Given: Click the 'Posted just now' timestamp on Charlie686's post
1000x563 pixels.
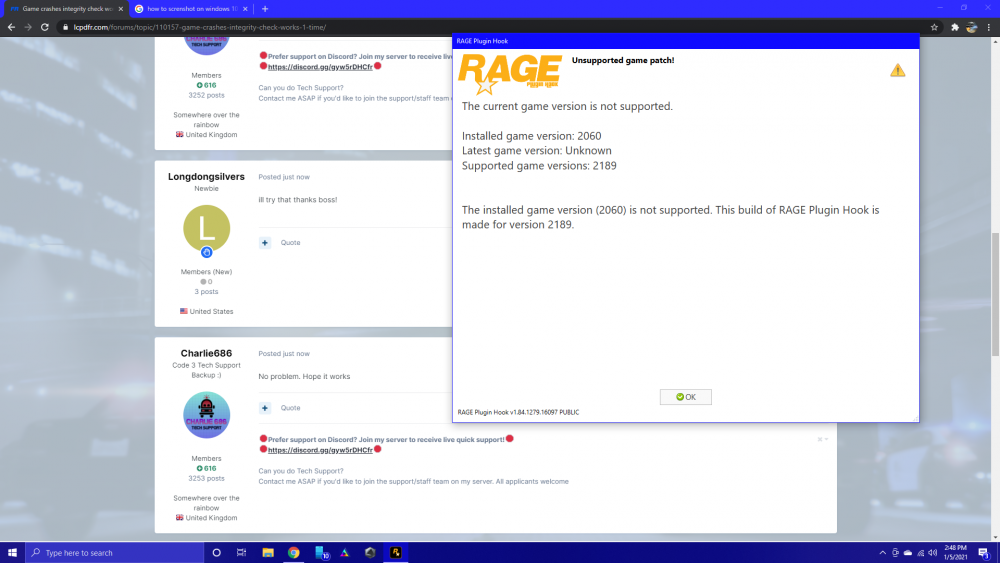Looking at the screenshot, I should pos(284,353).
